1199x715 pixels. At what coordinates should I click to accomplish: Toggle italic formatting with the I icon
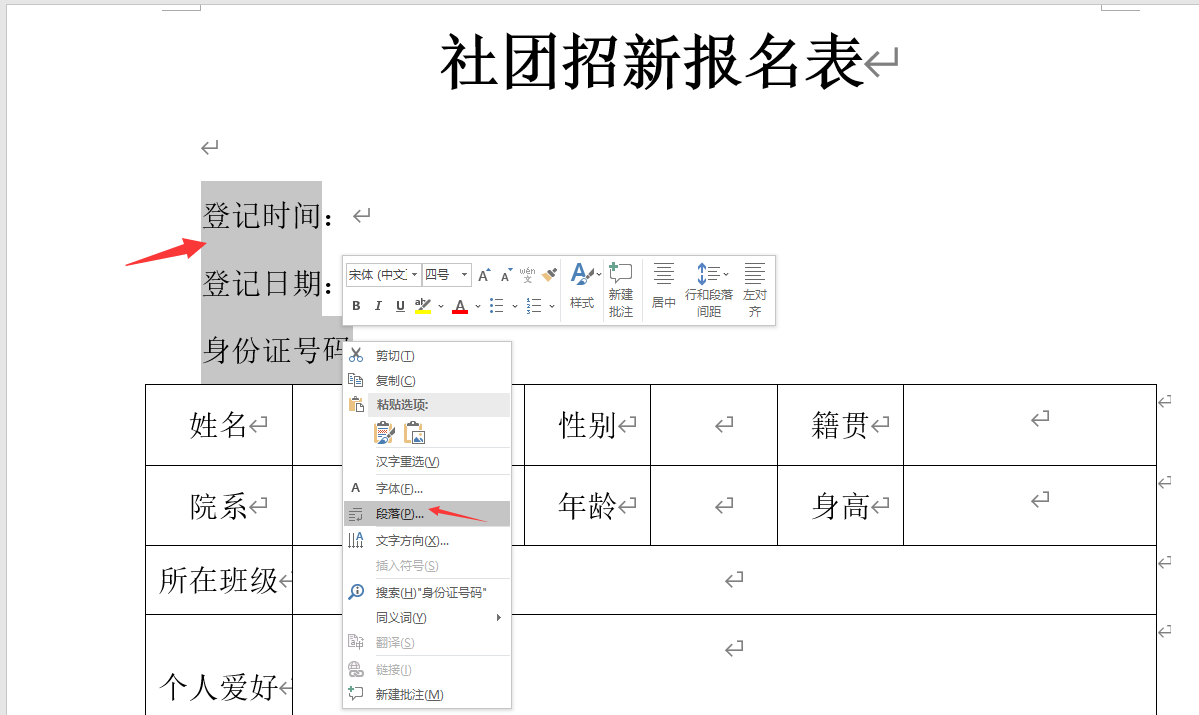click(x=378, y=304)
